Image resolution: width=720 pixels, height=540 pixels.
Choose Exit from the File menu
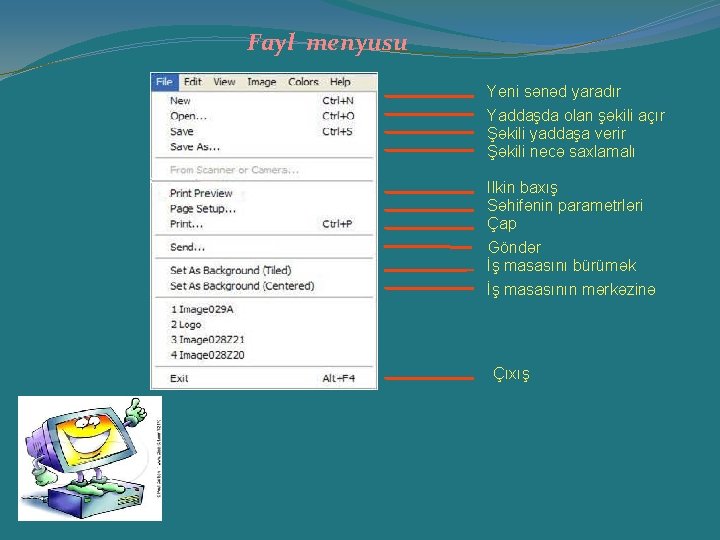(264, 378)
